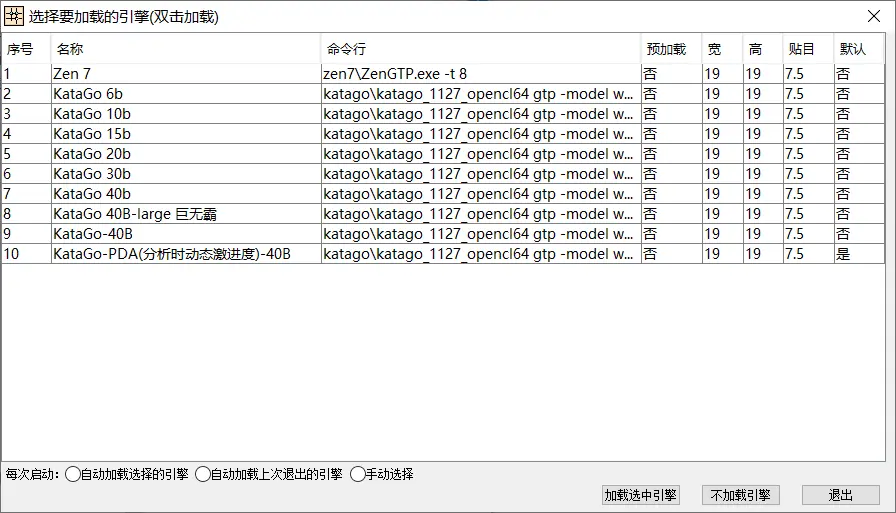The image size is (896, 513).
Task: Click the 加载选中引擎 button
Action: click(x=640, y=495)
